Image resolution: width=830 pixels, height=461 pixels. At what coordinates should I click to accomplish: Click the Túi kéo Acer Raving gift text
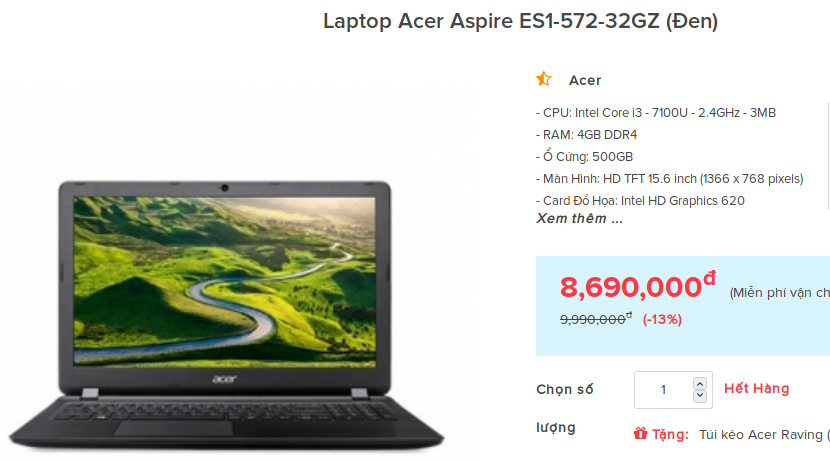click(x=764, y=435)
